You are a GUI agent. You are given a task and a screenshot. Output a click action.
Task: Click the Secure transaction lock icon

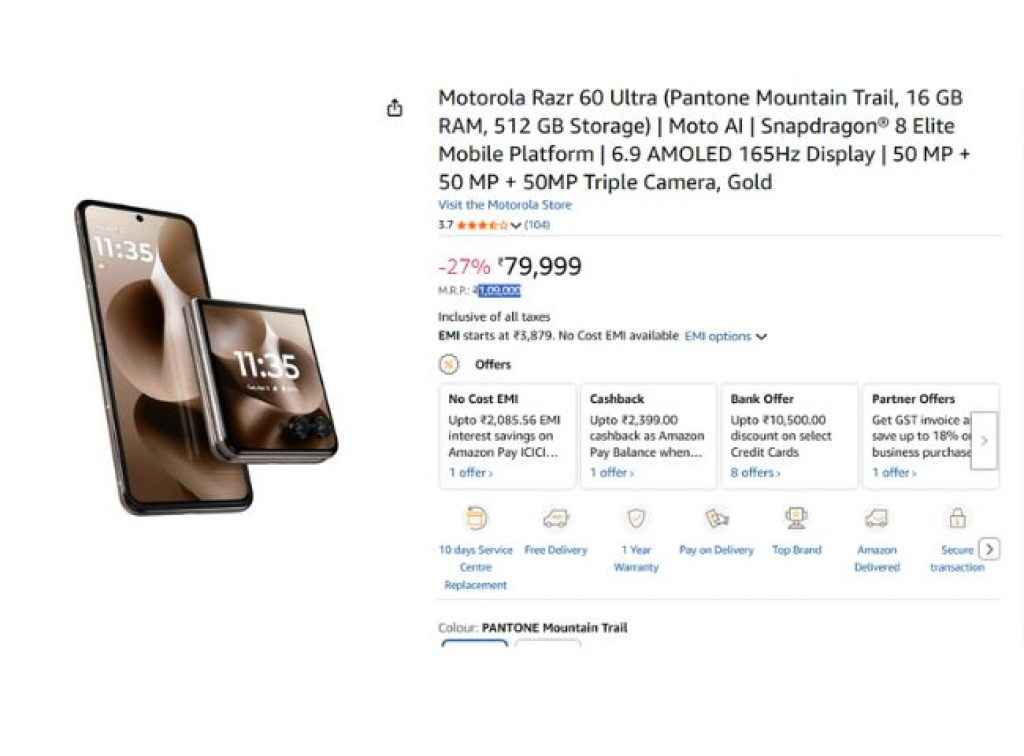(957, 518)
